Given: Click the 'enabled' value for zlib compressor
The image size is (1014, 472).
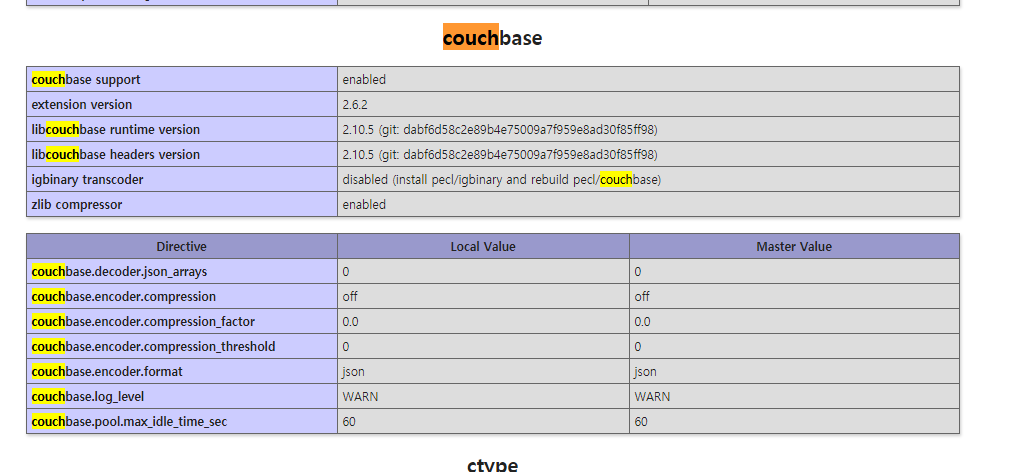Looking at the screenshot, I should click(x=364, y=204).
